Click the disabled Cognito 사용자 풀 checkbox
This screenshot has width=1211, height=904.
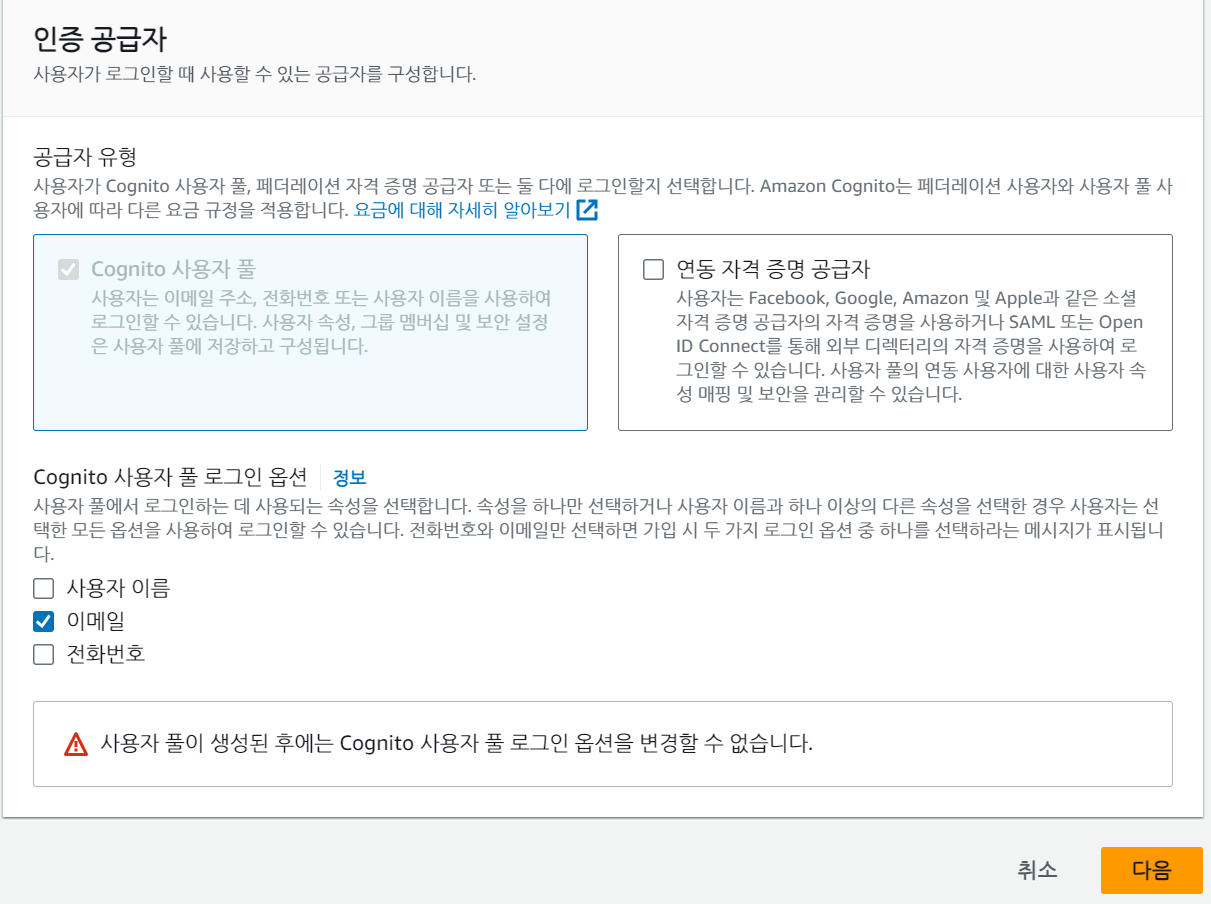tap(68, 269)
